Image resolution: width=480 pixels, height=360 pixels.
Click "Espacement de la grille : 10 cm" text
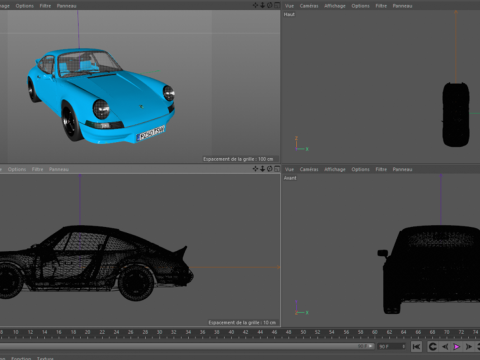point(242,322)
